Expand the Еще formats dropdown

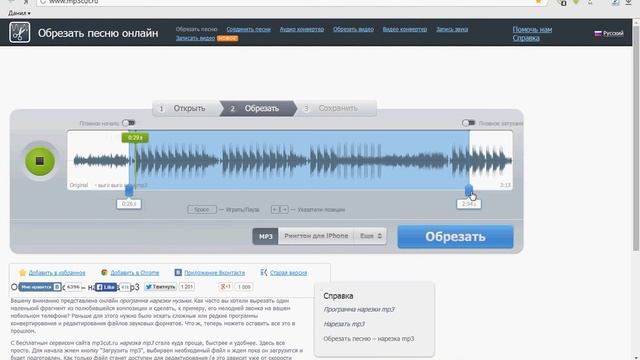point(370,236)
